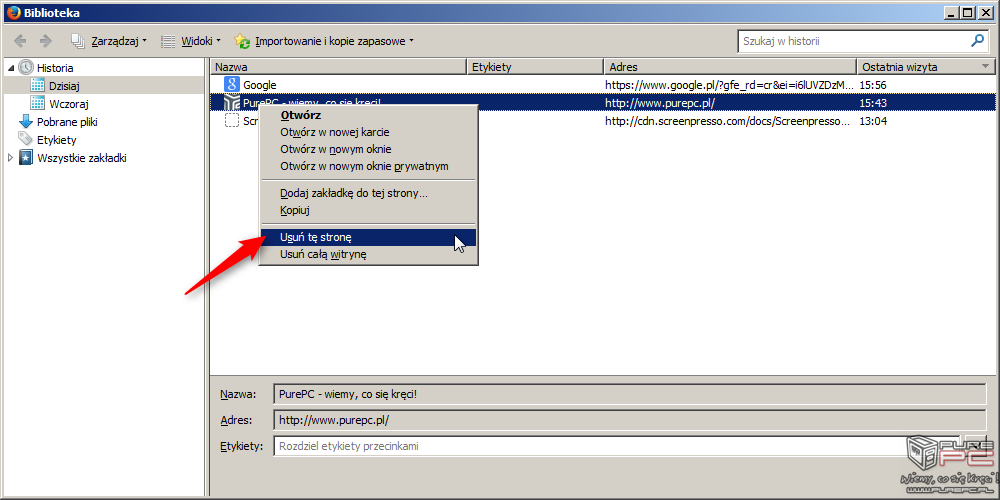The width and height of the screenshot is (1000, 500).
Task: Choose Usuń tę stronę from context menu
Action: [316, 237]
